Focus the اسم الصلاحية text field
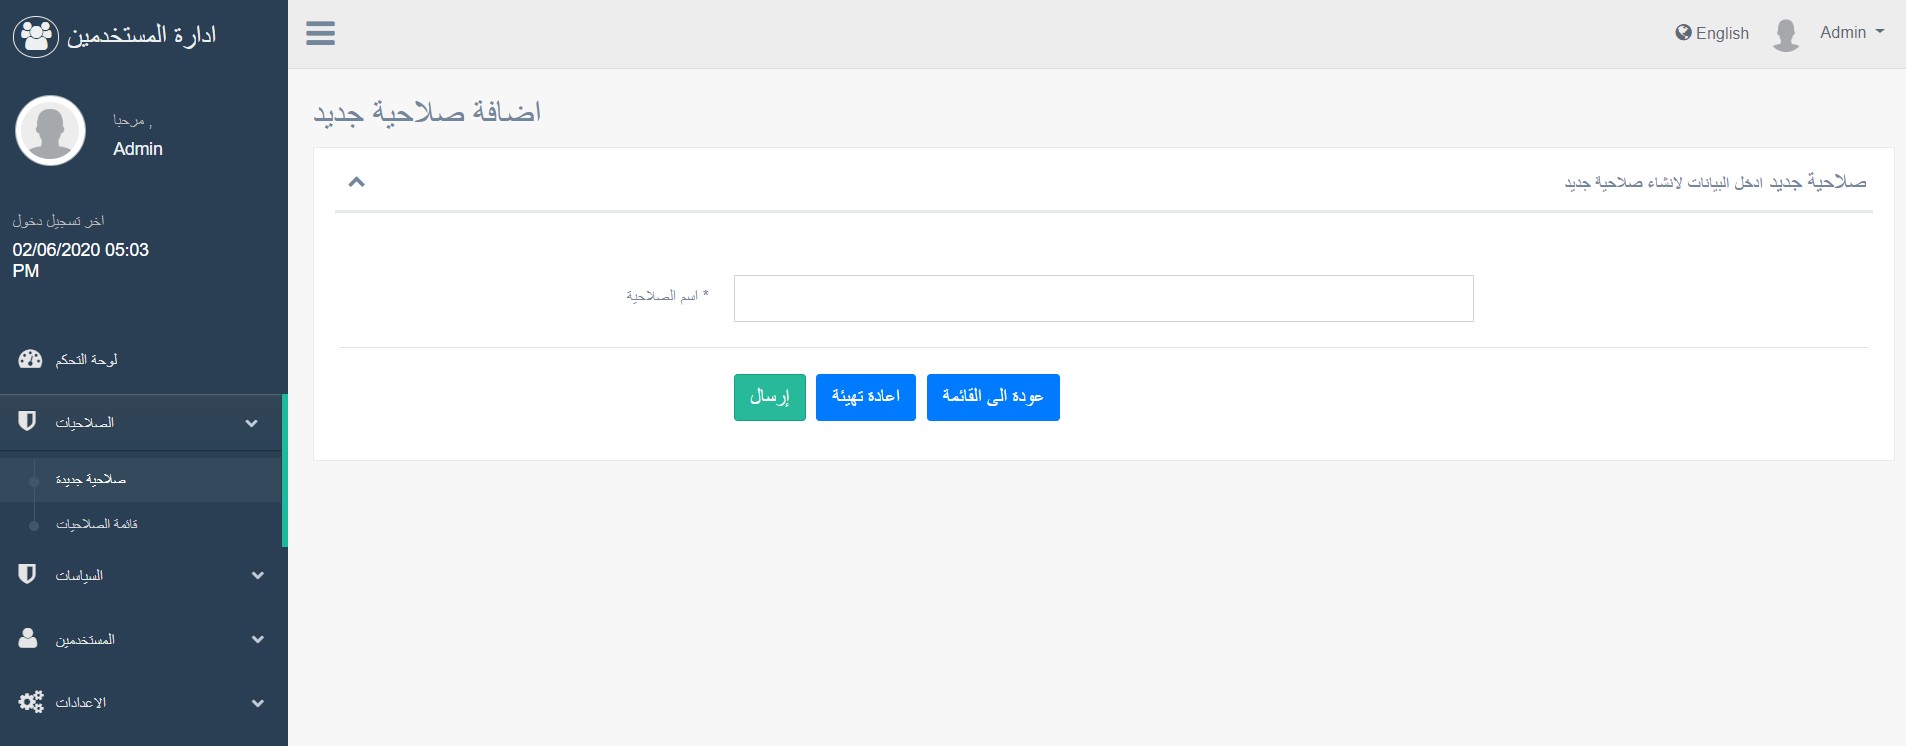 (x=1103, y=298)
